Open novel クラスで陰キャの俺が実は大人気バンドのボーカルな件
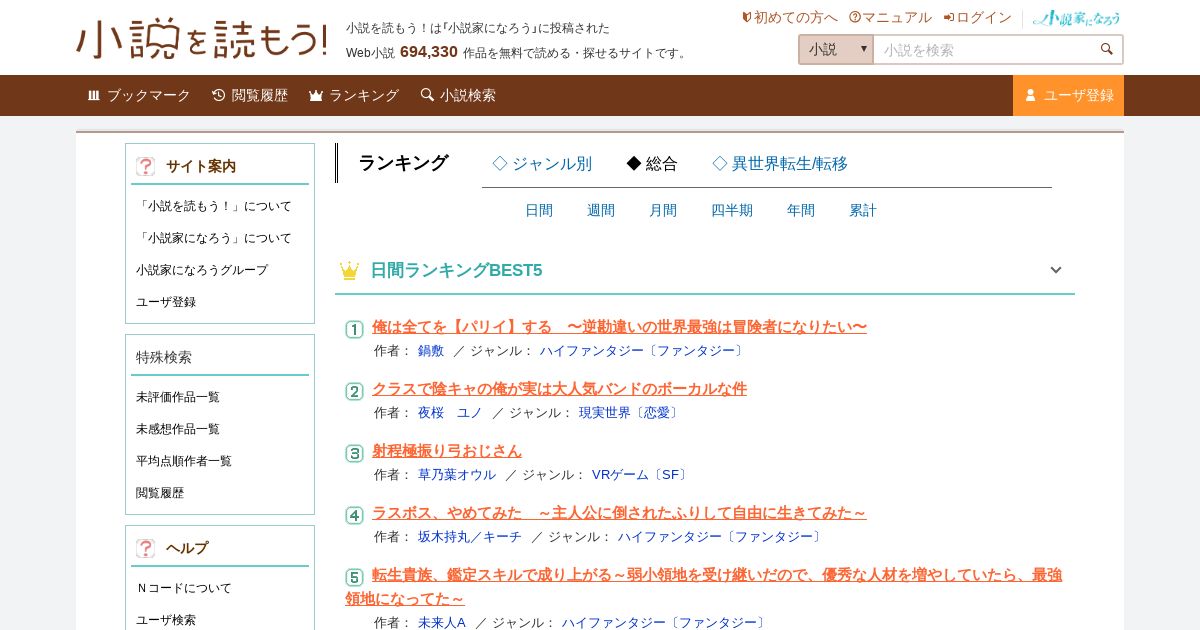The width and height of the screenshot is (1200, 630). tap(559, 389)
